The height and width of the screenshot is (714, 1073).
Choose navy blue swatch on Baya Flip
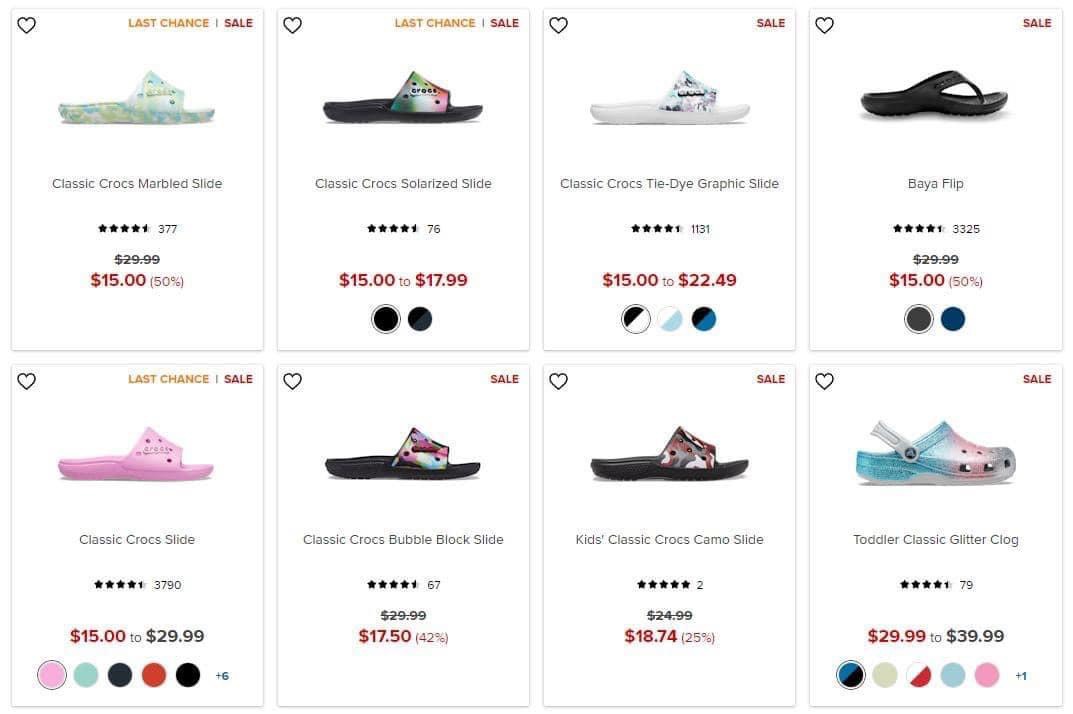953,319
